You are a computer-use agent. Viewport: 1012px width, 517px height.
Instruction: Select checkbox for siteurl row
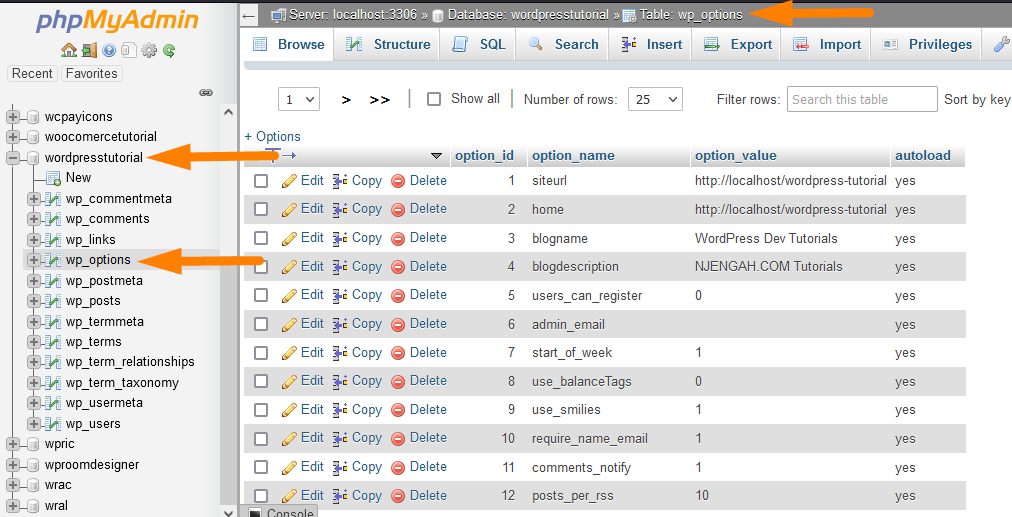coord(261,181)
